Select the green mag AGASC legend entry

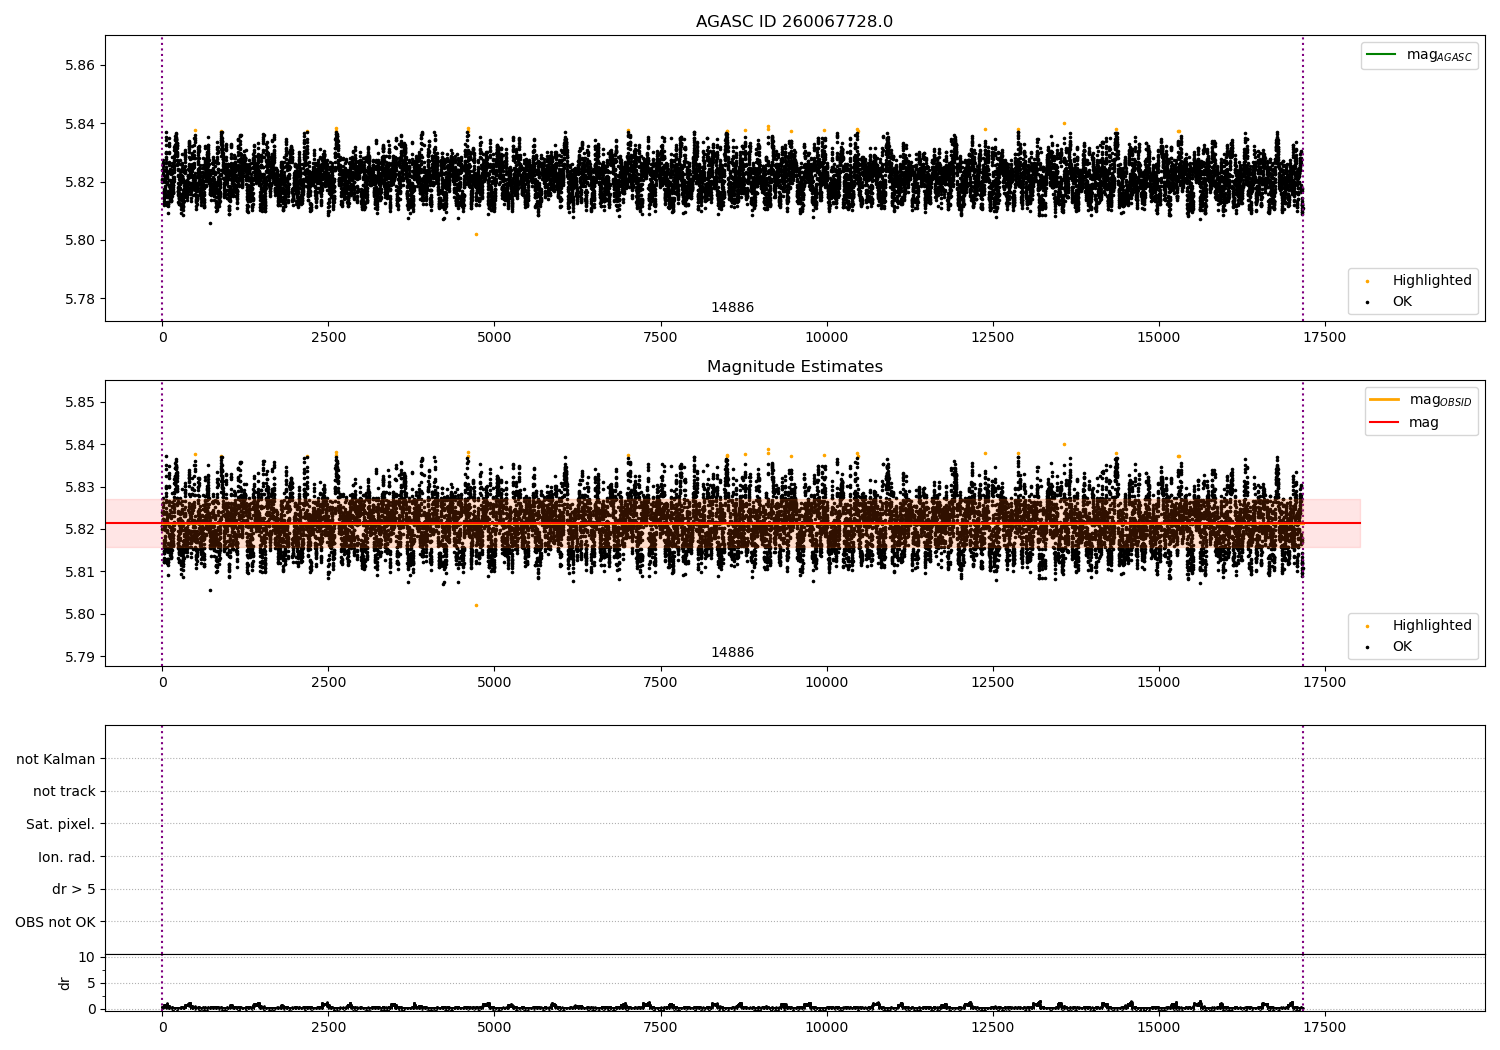1419,55
